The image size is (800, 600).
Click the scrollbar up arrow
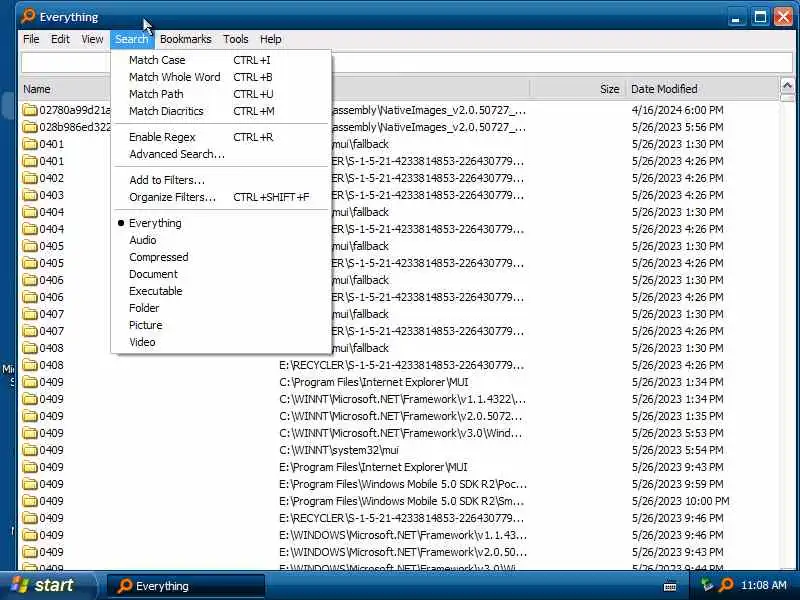click(x=787, y=85)
